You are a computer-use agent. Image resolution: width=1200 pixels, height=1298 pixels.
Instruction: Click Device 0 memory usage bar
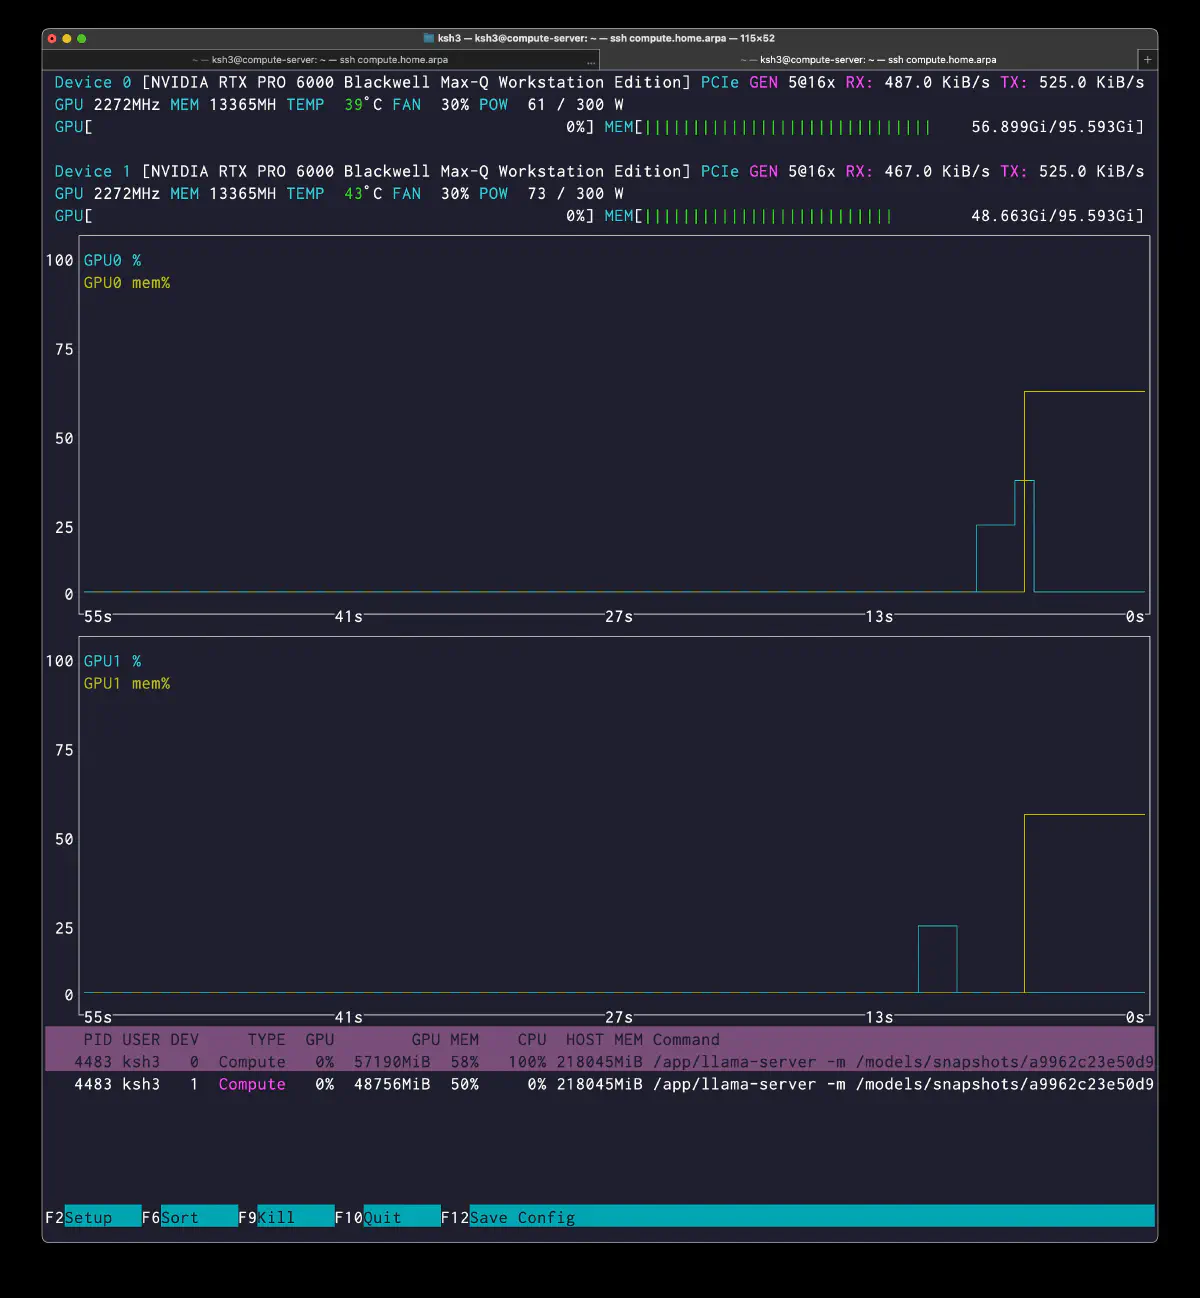tap(789, 127)
